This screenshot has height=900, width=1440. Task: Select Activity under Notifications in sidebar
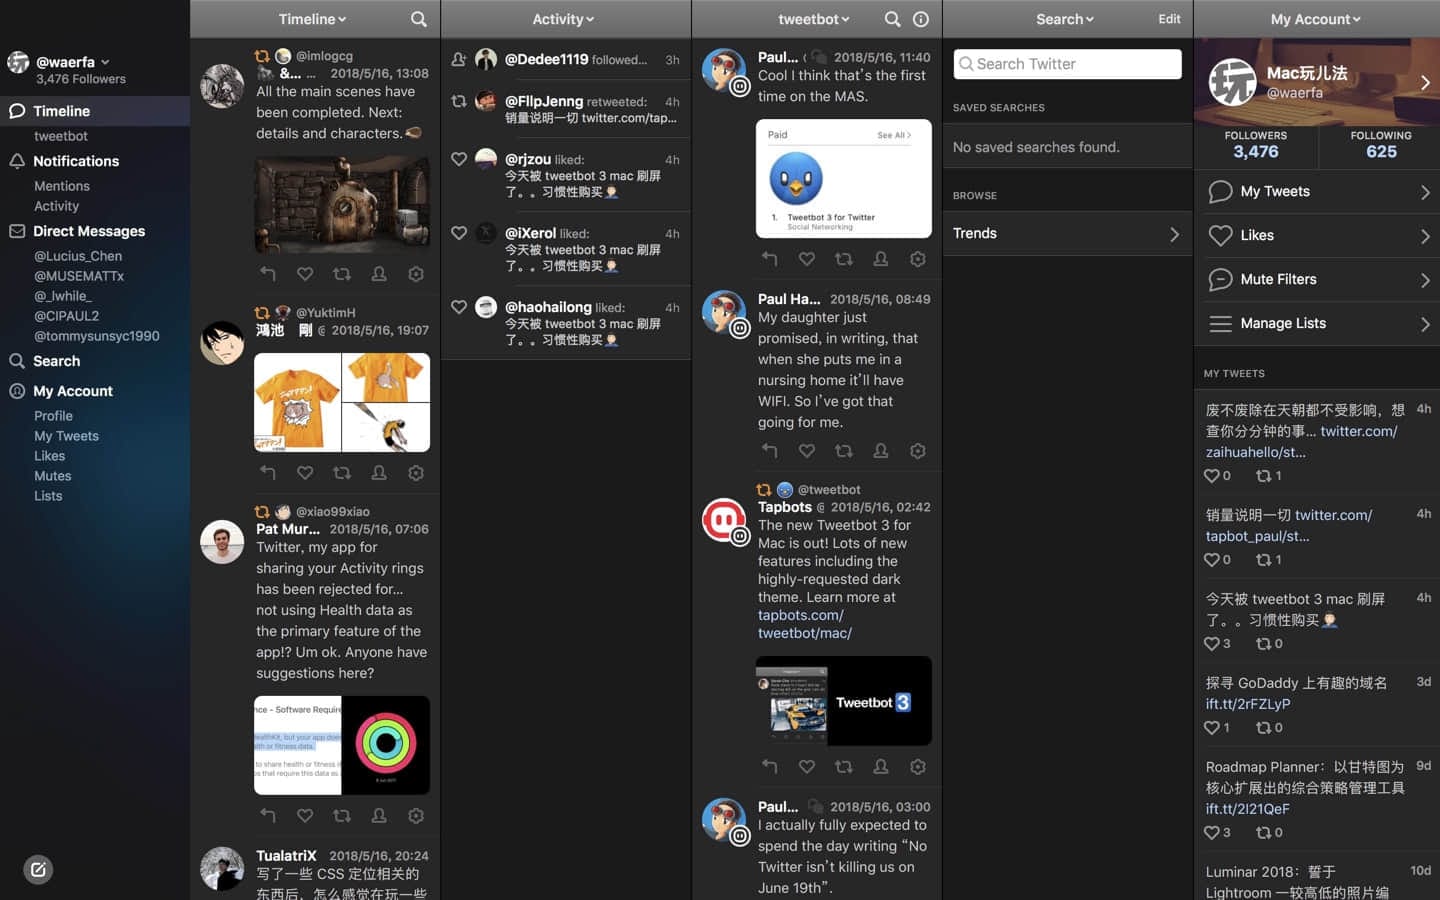click(56, 206)
